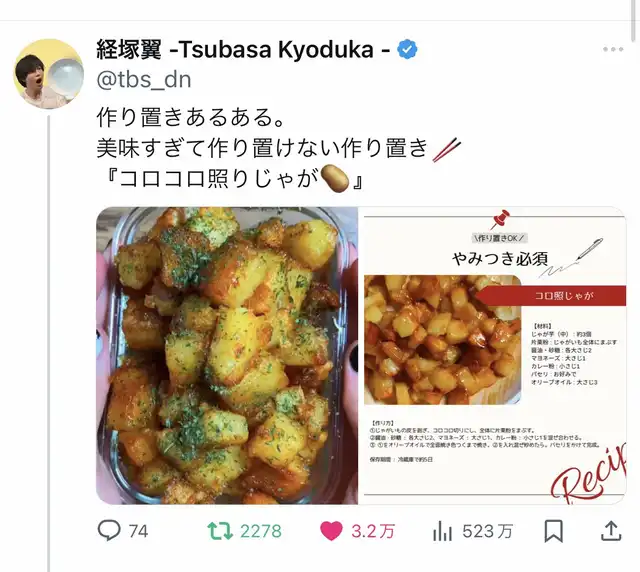The height and width of the screenshot is (572, 640).
Task: Open the right recipe card image
Action: tap(493, 355)
